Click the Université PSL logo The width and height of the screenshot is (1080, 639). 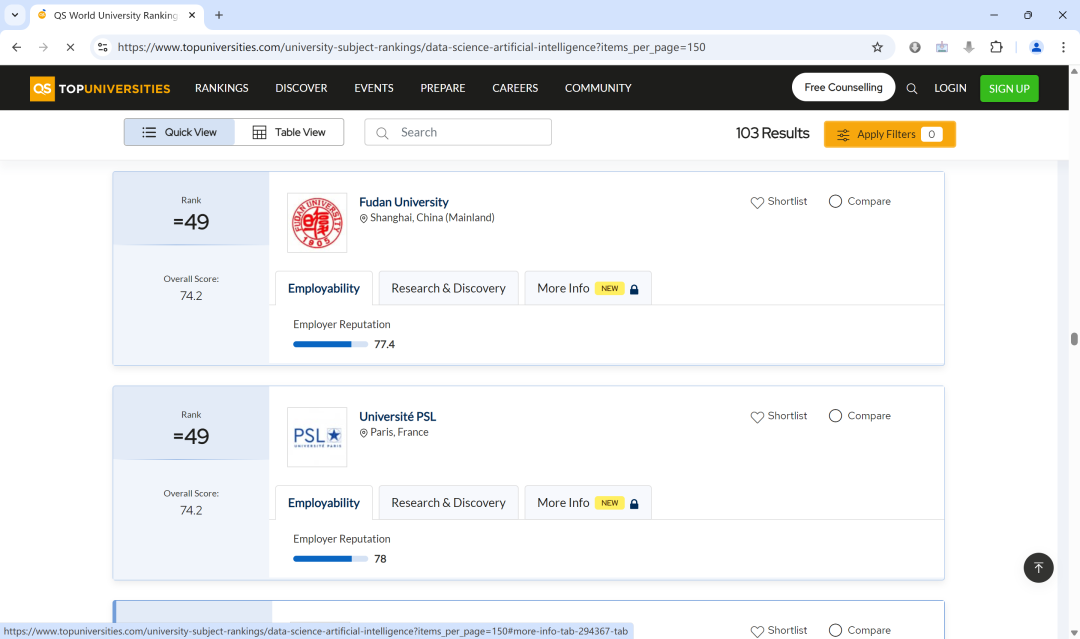(x=317, y=437)
